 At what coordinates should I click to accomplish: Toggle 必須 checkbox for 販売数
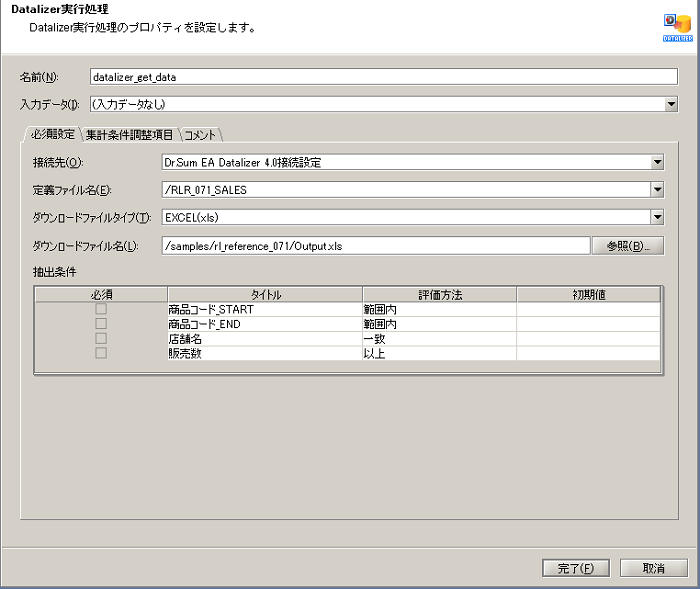click(x=100, y=353)
